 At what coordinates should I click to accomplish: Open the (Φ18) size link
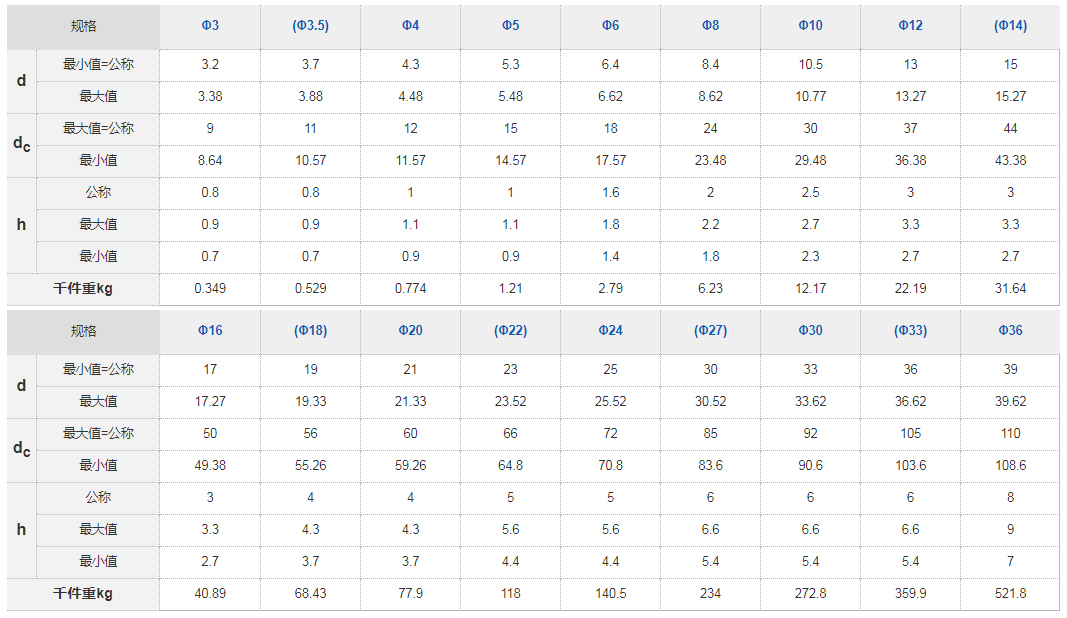click(x=310, y=330)
